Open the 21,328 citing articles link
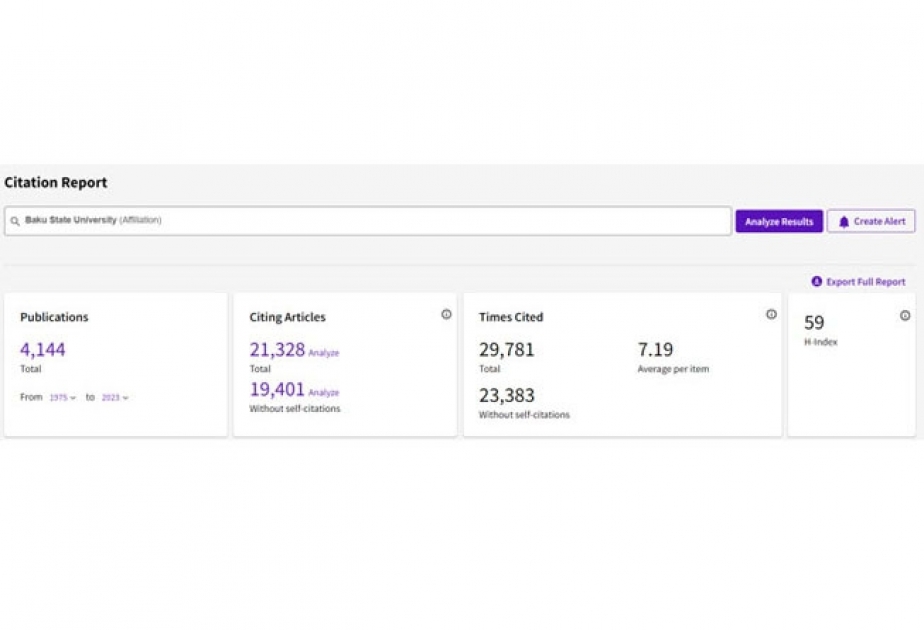Image resolution: width=924 pixels, height=630 pixels. point(277,349)
